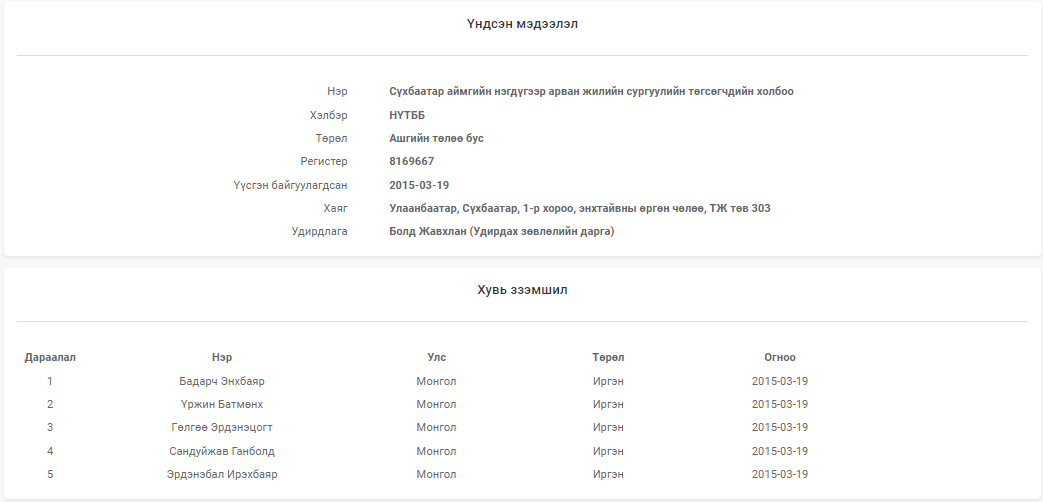Click the Хувь эзэмшил section heading
1043x502 pixels.
coord(521,290)
